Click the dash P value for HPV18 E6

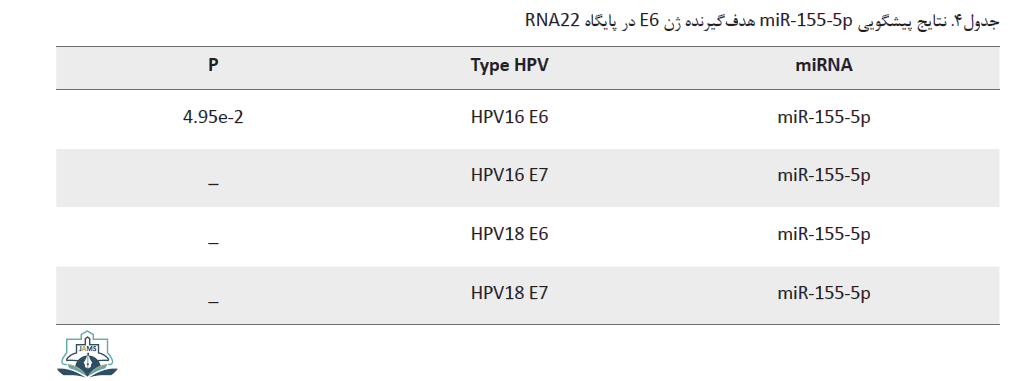213,243
